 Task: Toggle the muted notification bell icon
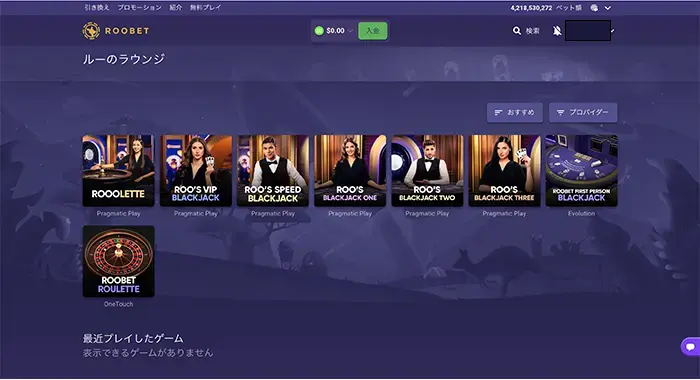(557, 31)
